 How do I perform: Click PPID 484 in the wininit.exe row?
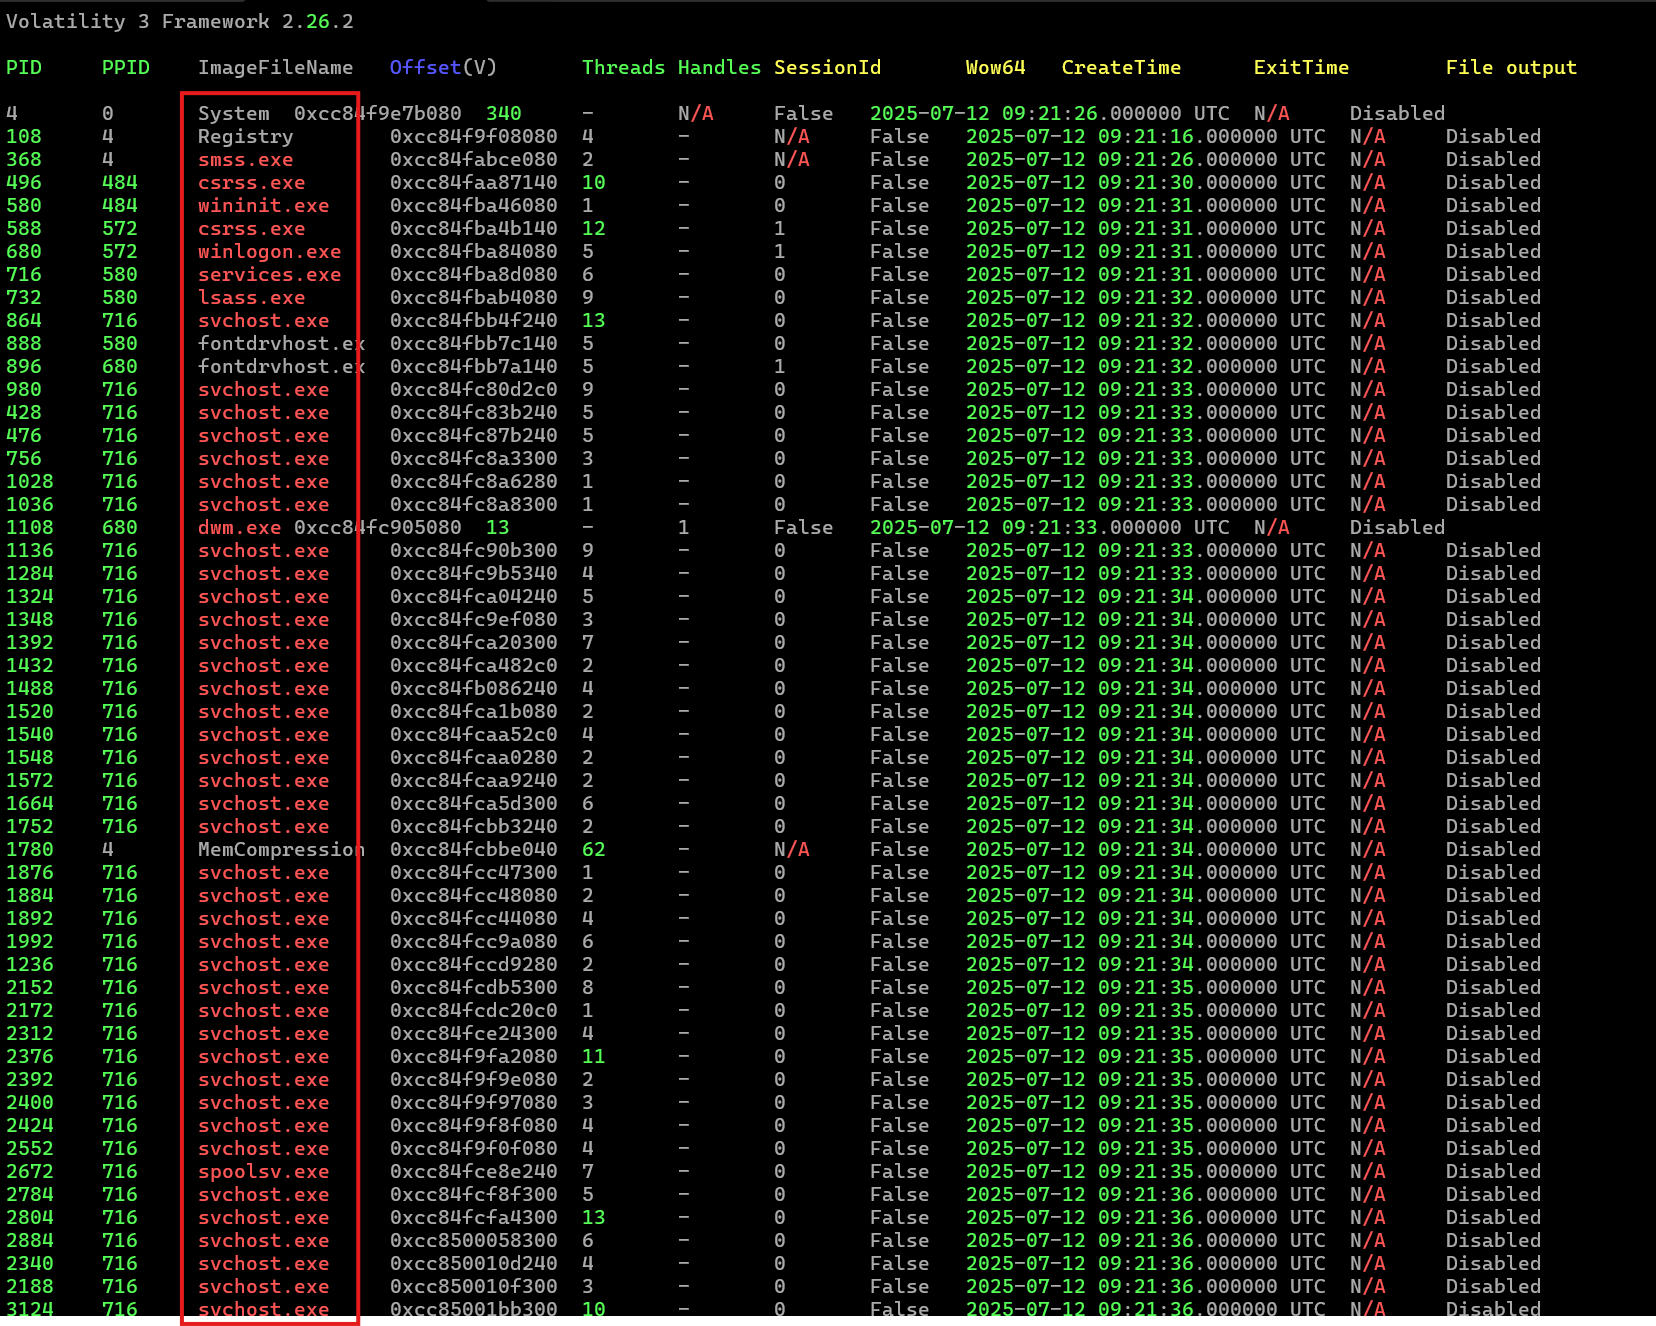click(119, 205)
